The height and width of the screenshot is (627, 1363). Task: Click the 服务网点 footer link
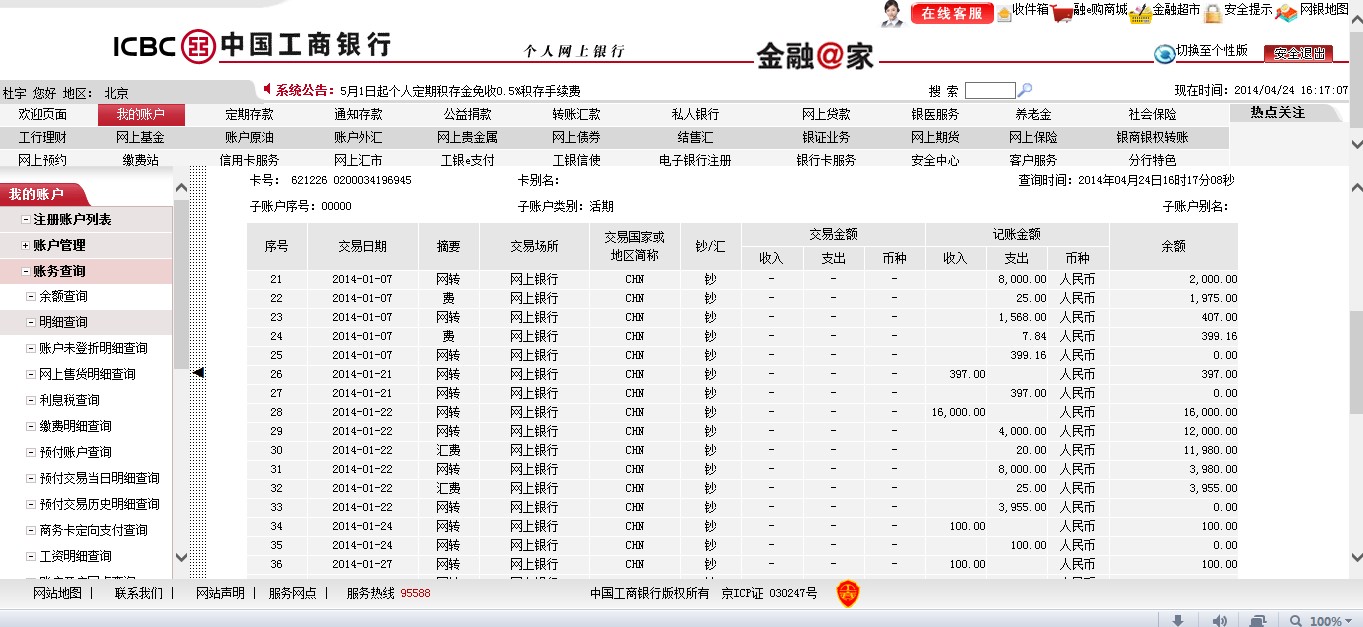[292, 593]
